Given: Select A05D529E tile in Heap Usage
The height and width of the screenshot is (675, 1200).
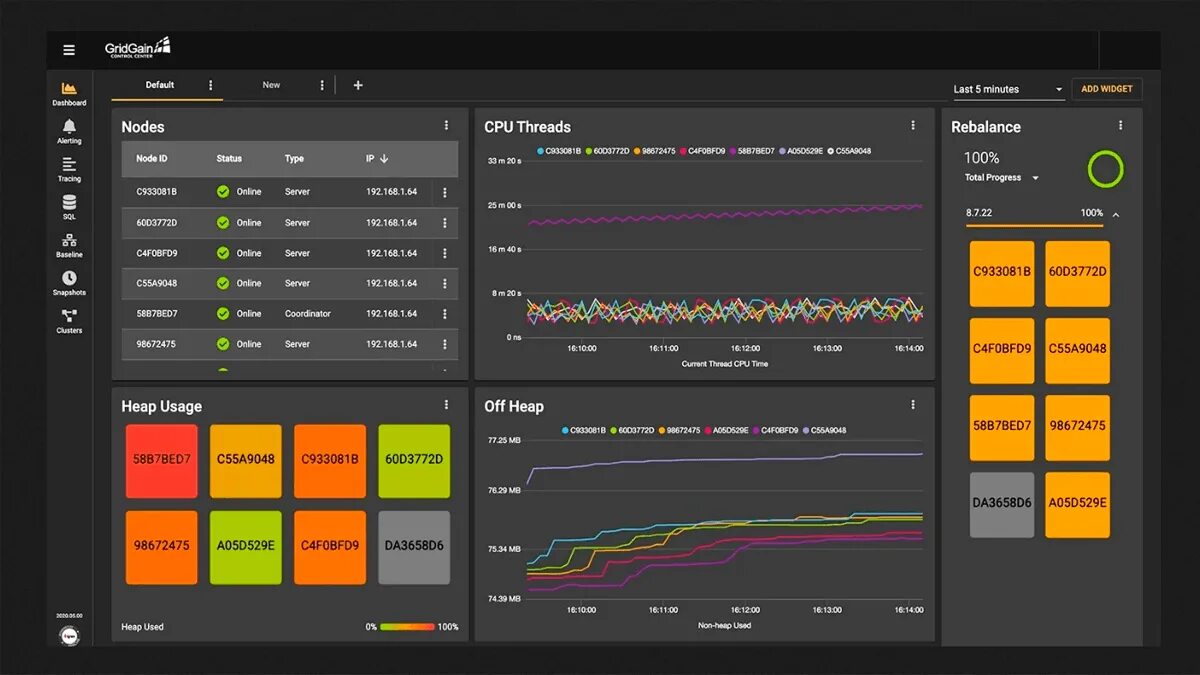Looking at the screenshot, I should point(246,547).
